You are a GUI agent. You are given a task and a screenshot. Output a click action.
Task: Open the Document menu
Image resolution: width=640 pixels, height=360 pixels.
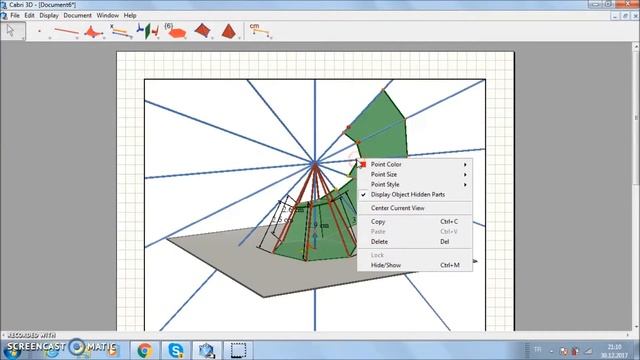click(77, 16)
